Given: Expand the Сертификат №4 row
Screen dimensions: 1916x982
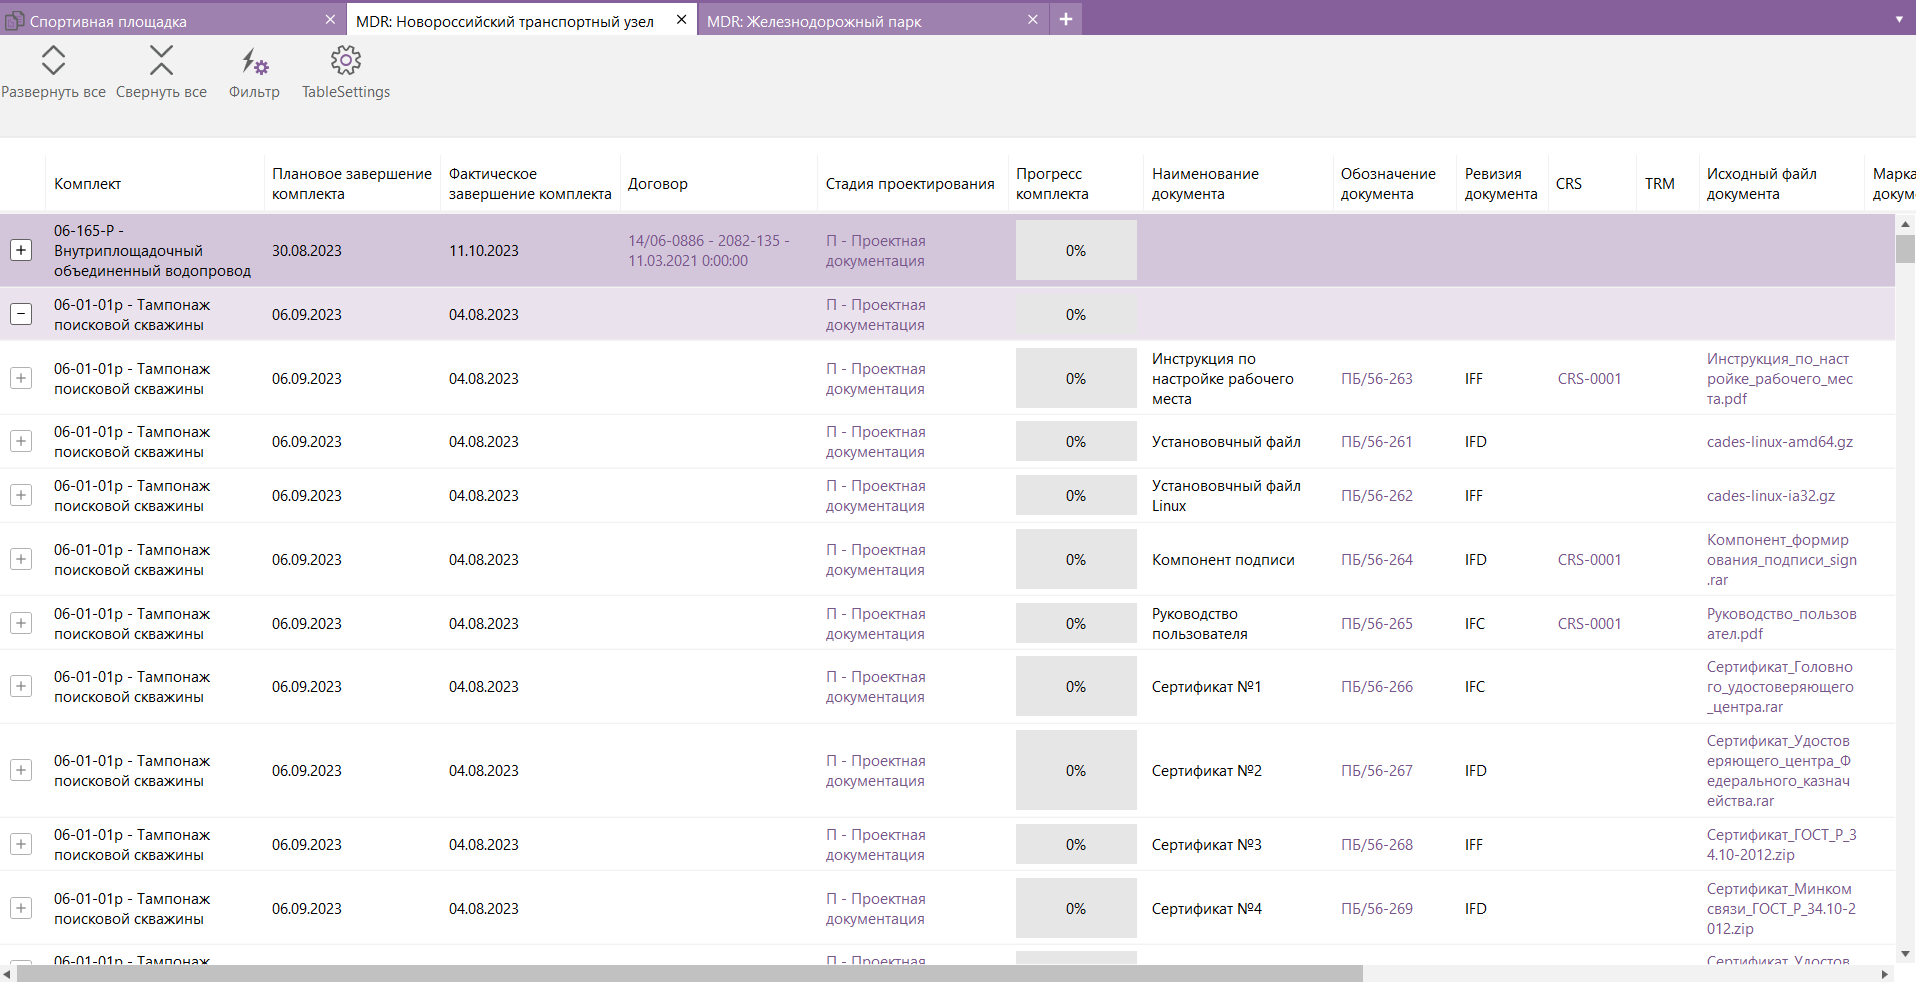Looking at the screenshot, I should (21, 908).
